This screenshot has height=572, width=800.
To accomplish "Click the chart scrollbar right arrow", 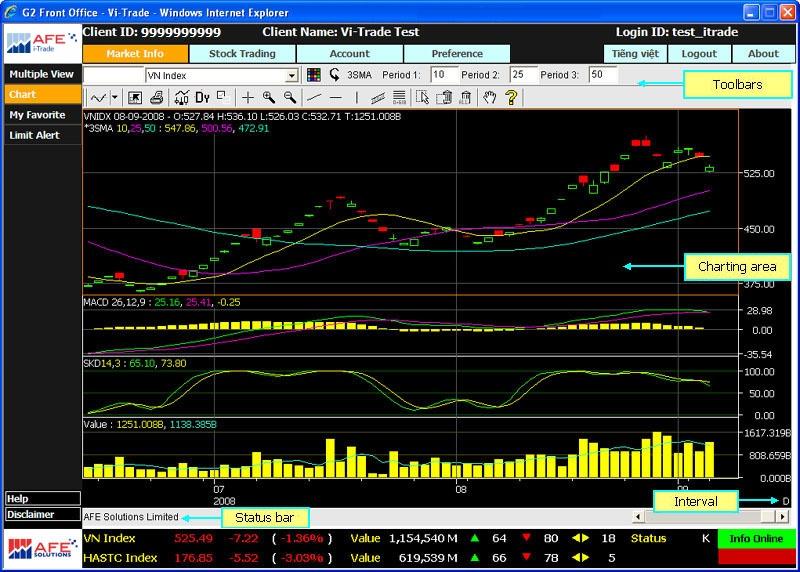I will tap(783, 516).
